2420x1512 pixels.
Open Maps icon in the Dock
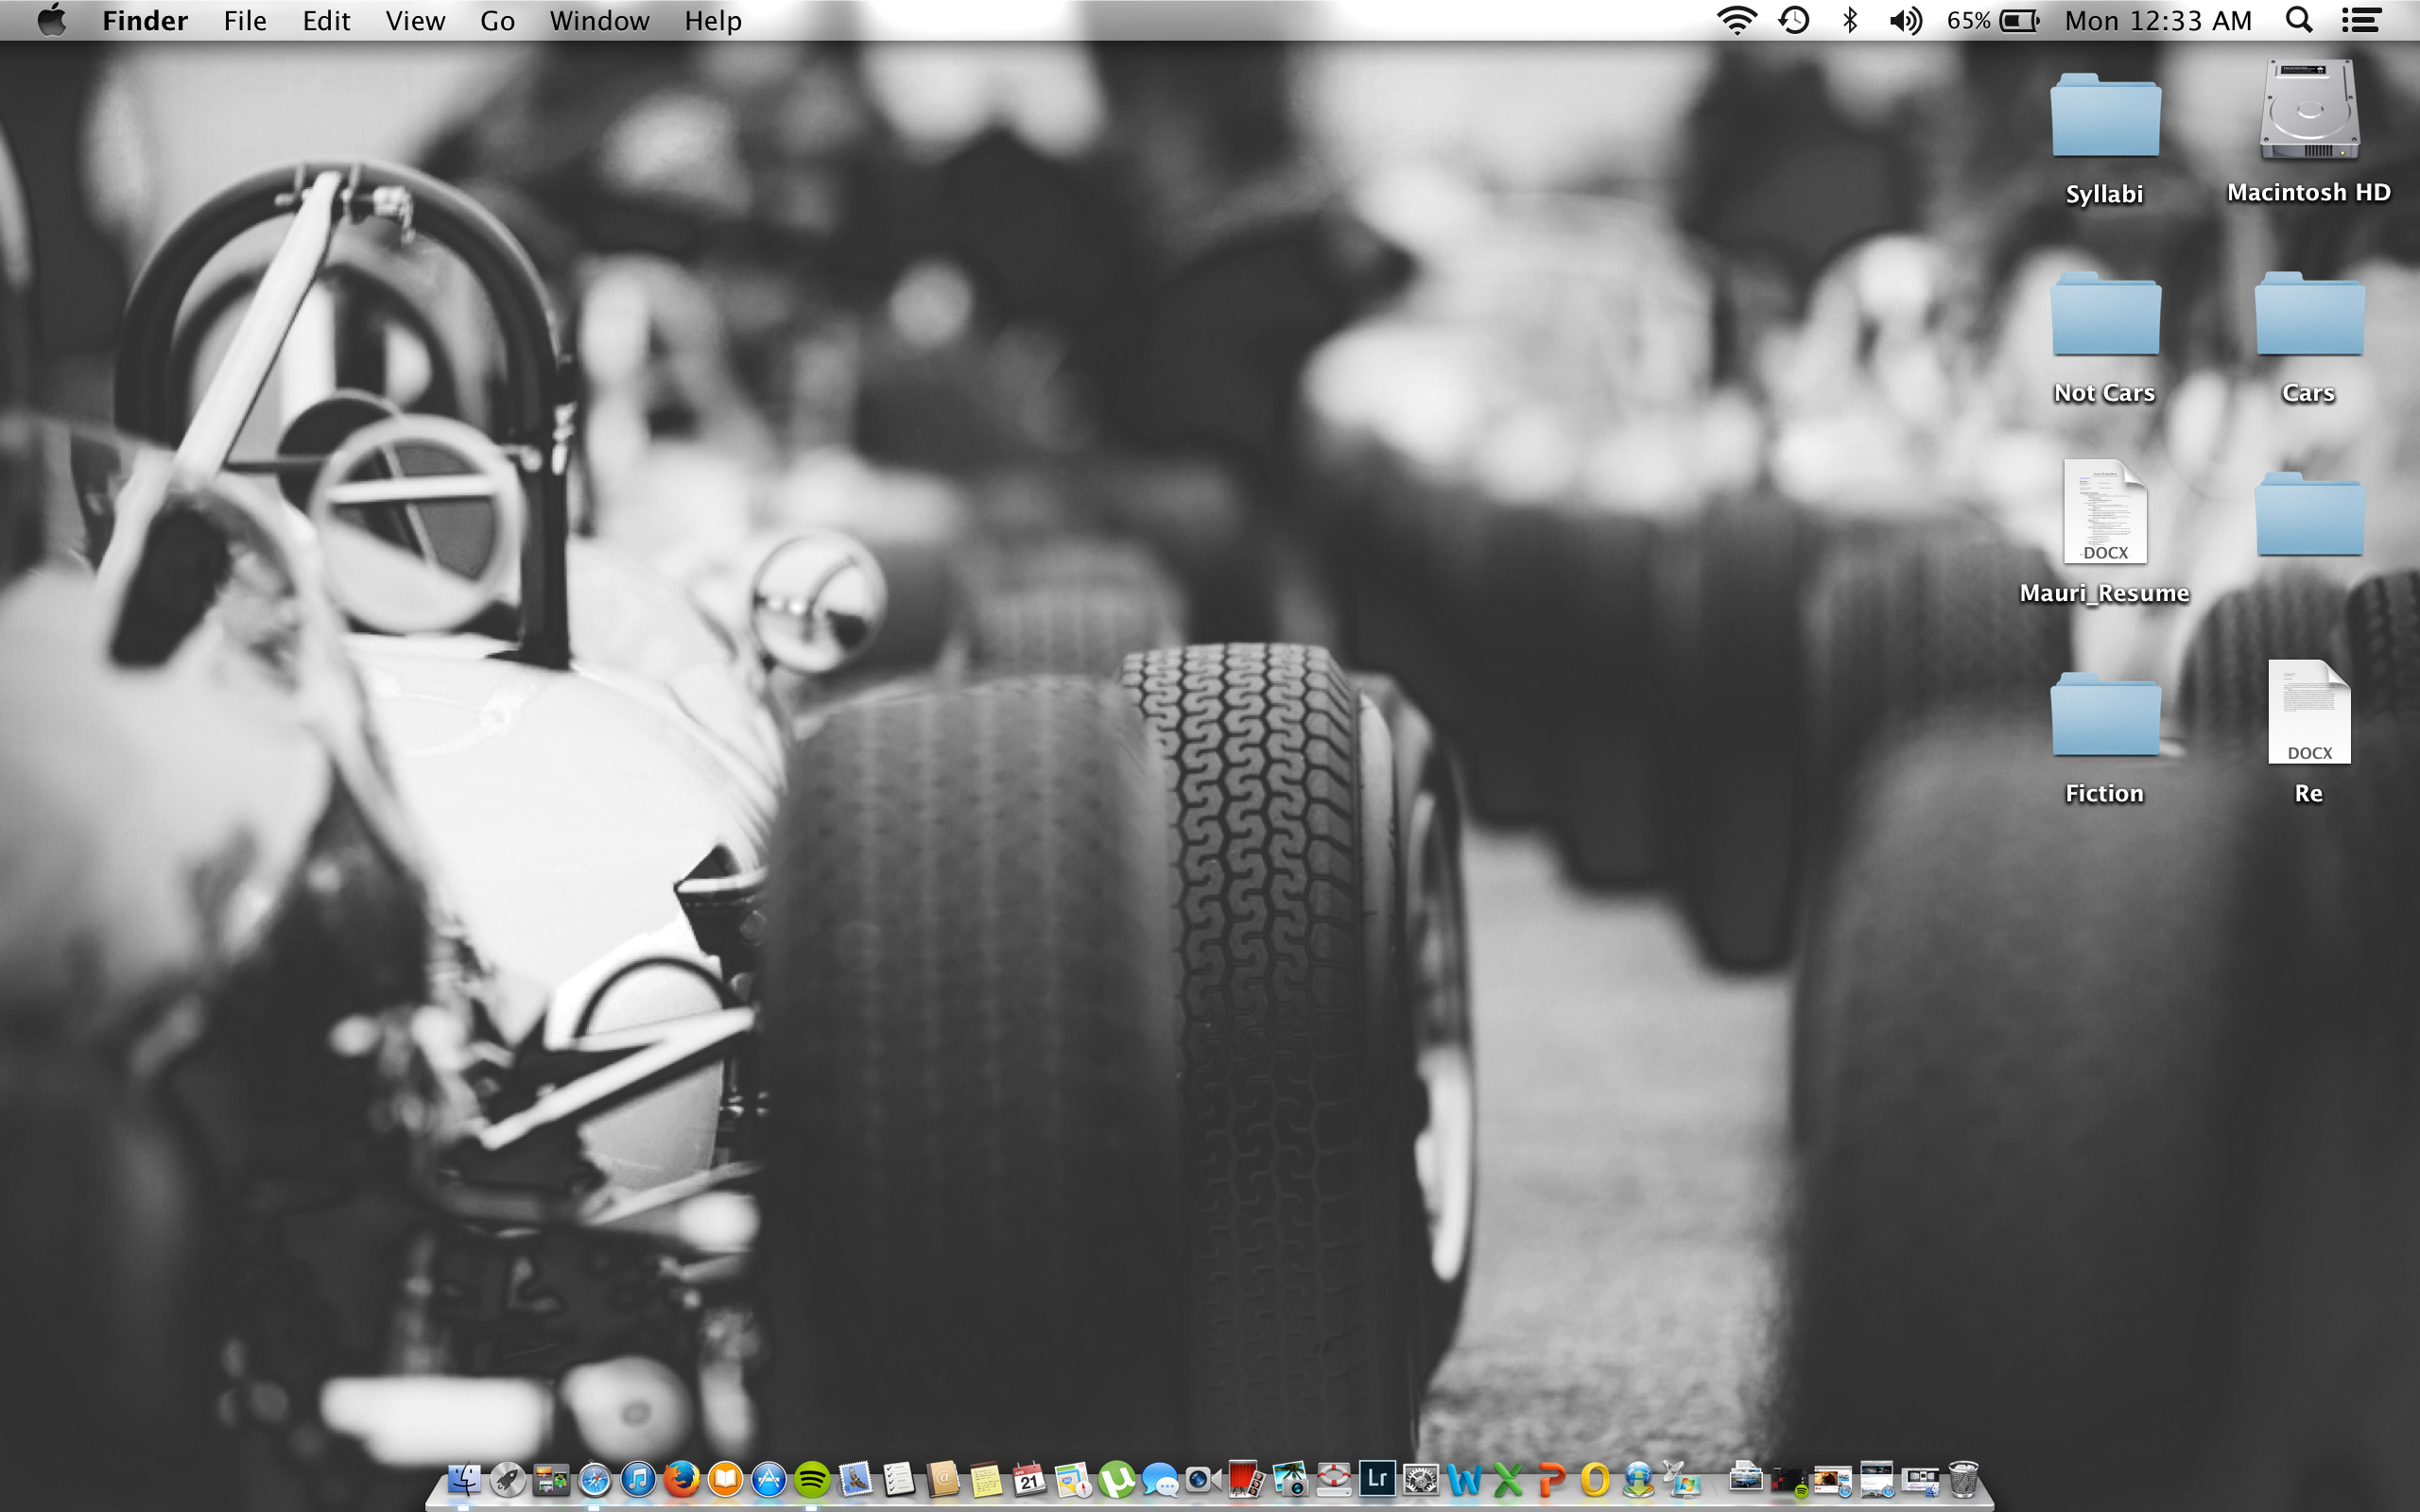[1073, 1479]
